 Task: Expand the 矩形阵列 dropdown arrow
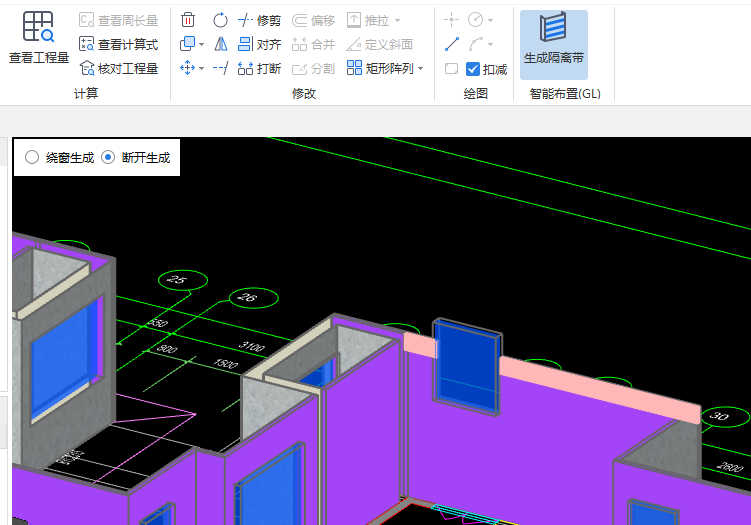421,69
